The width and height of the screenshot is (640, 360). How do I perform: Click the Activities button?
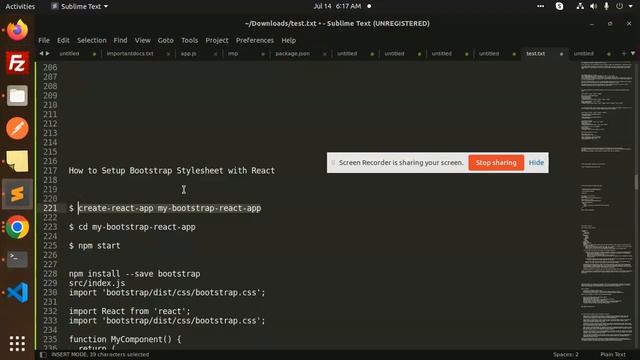point(20,6)
